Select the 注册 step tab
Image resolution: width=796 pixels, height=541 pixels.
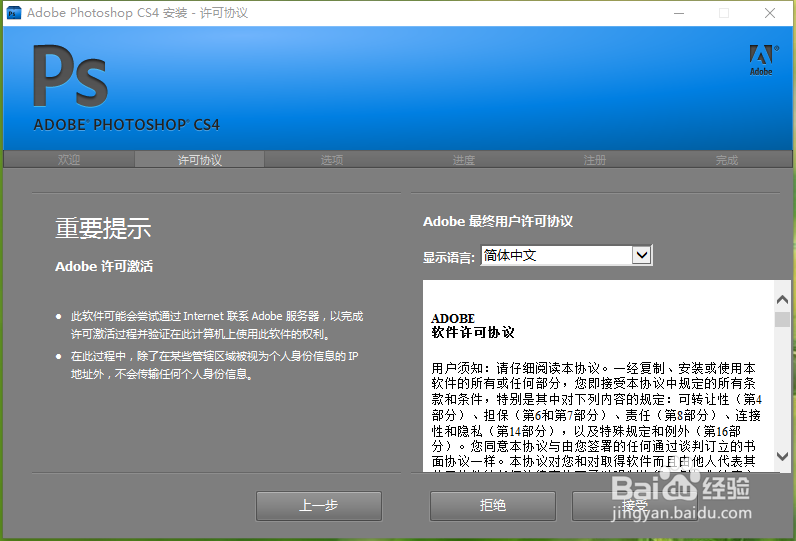[x=594, y=160]
